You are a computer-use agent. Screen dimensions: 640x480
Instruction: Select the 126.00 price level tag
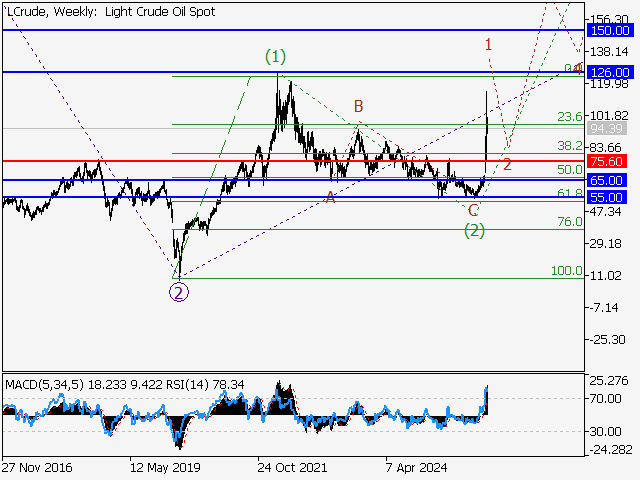tap(609, 73)
